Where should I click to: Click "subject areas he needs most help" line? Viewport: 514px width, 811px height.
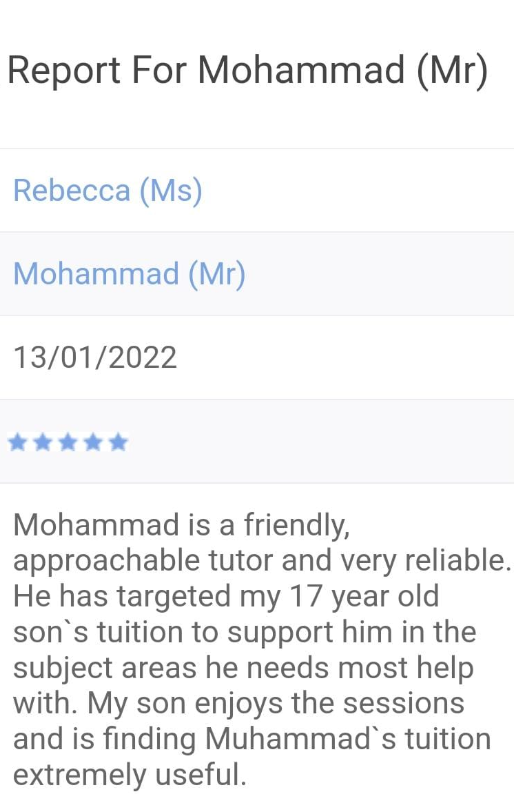tap(243, 668)
